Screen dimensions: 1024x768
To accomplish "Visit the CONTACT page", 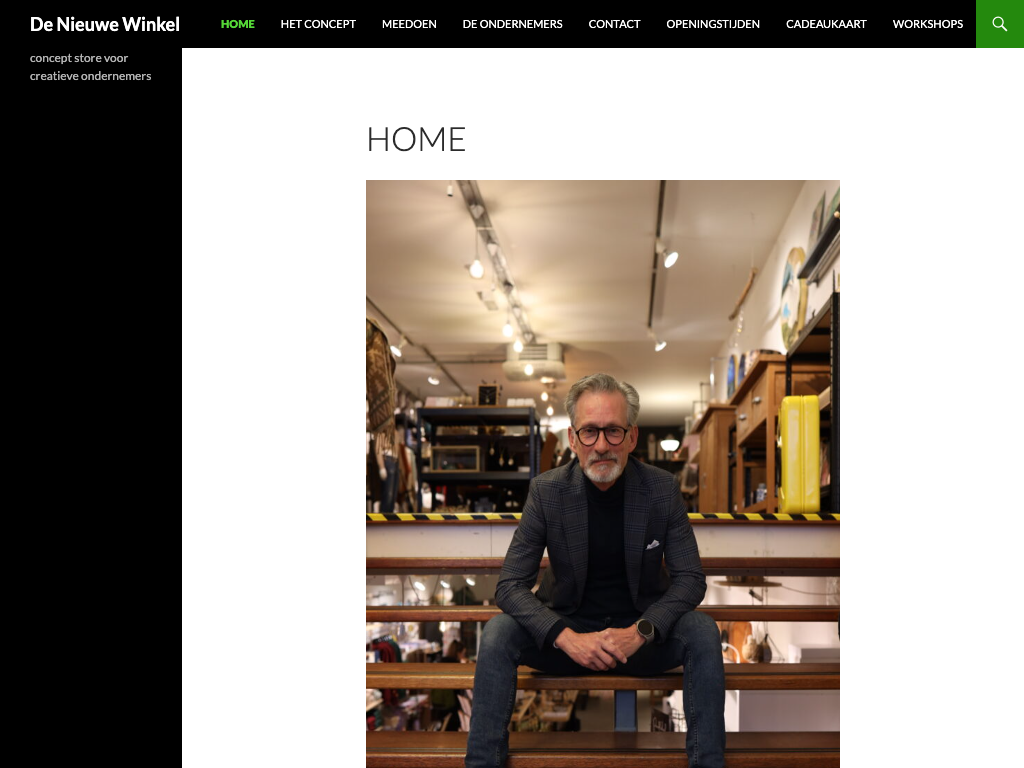I will tap(614, 24).
